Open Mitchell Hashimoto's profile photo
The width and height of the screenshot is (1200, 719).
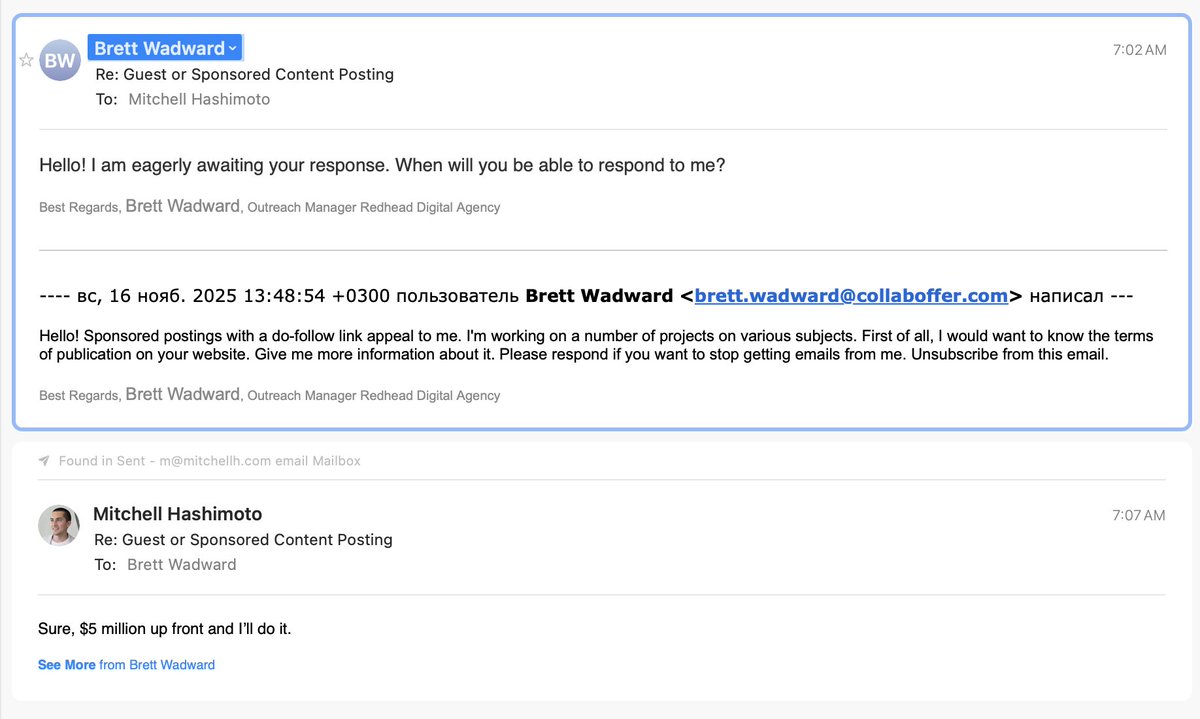[59, 525]
